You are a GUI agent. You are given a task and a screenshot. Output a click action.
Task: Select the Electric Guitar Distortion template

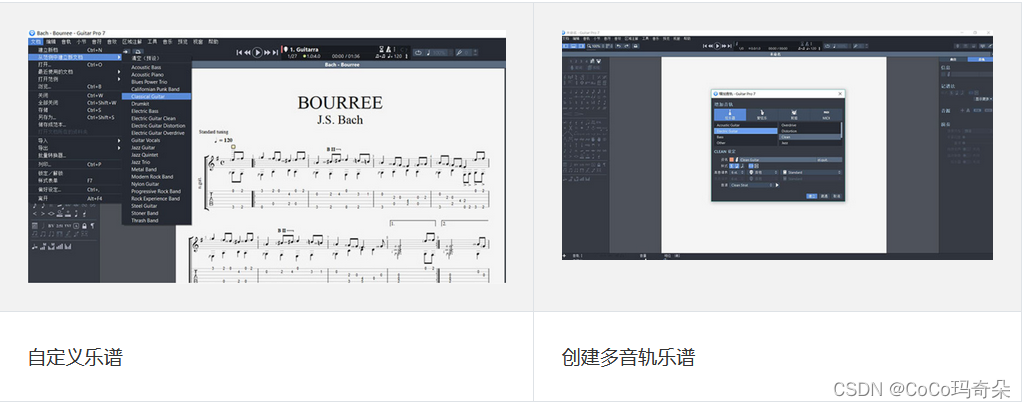156,126
